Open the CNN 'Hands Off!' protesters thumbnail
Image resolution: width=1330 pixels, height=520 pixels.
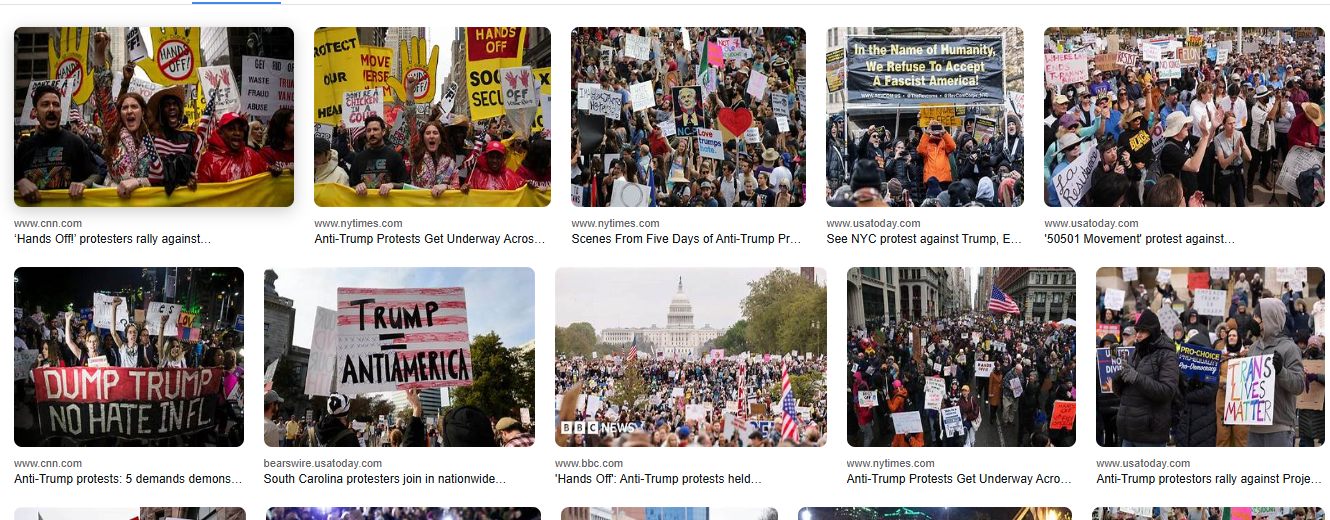(154, 117)
